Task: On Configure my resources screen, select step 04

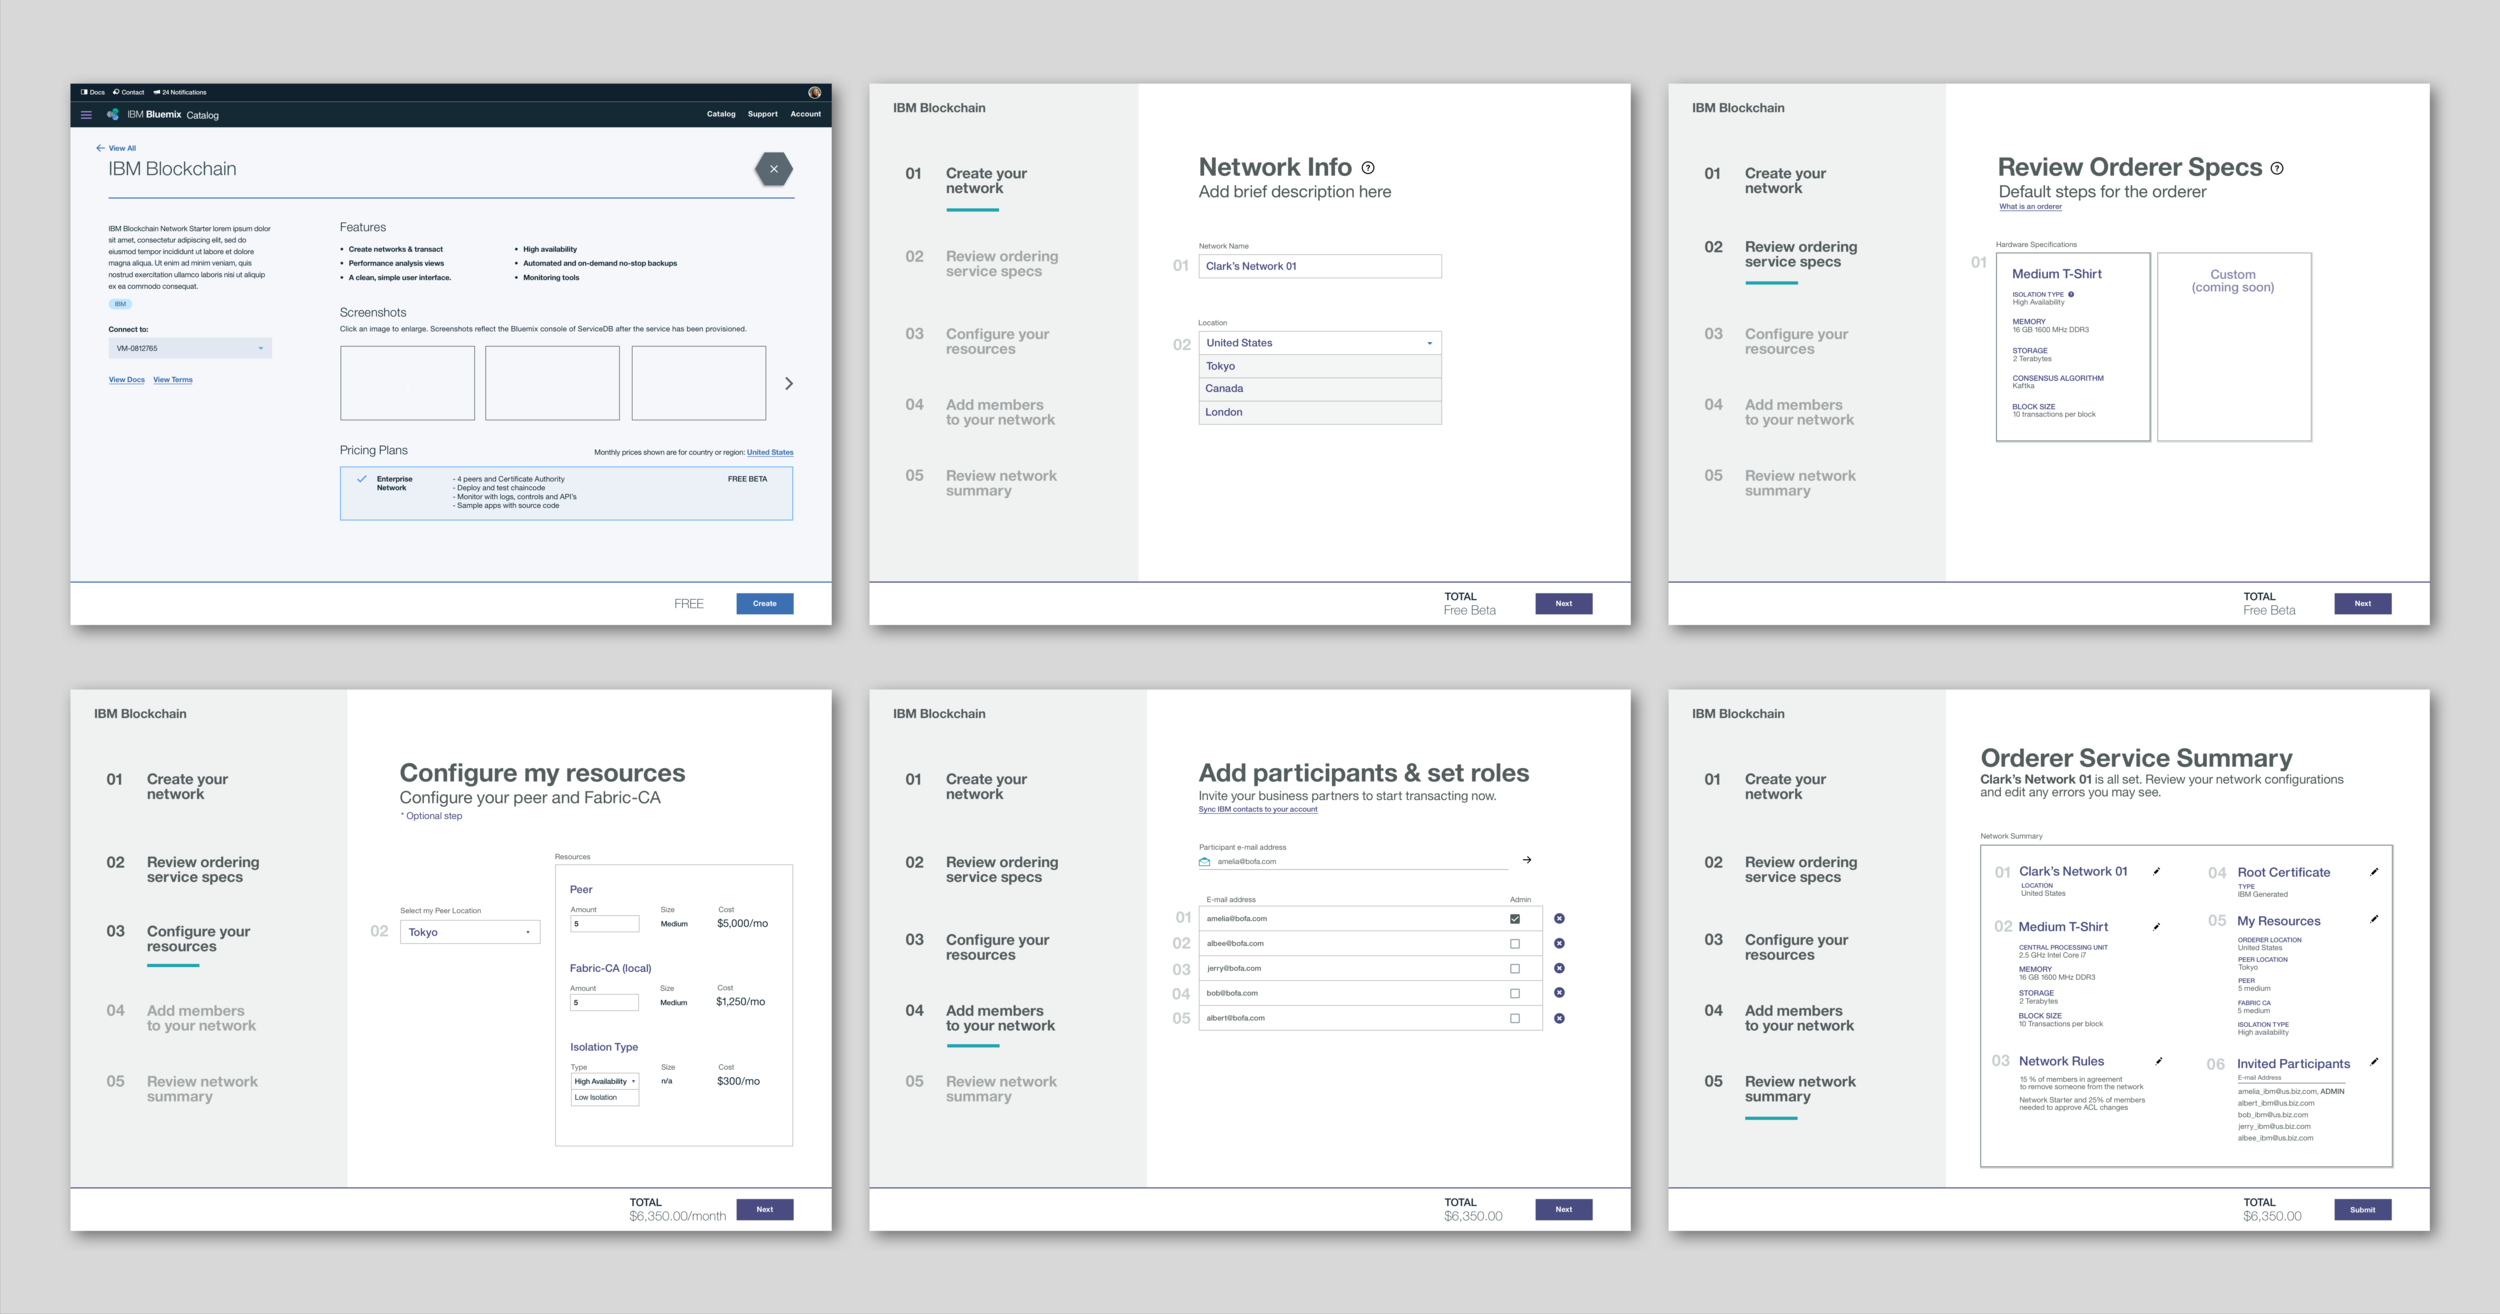Action: click(181, 1018)
